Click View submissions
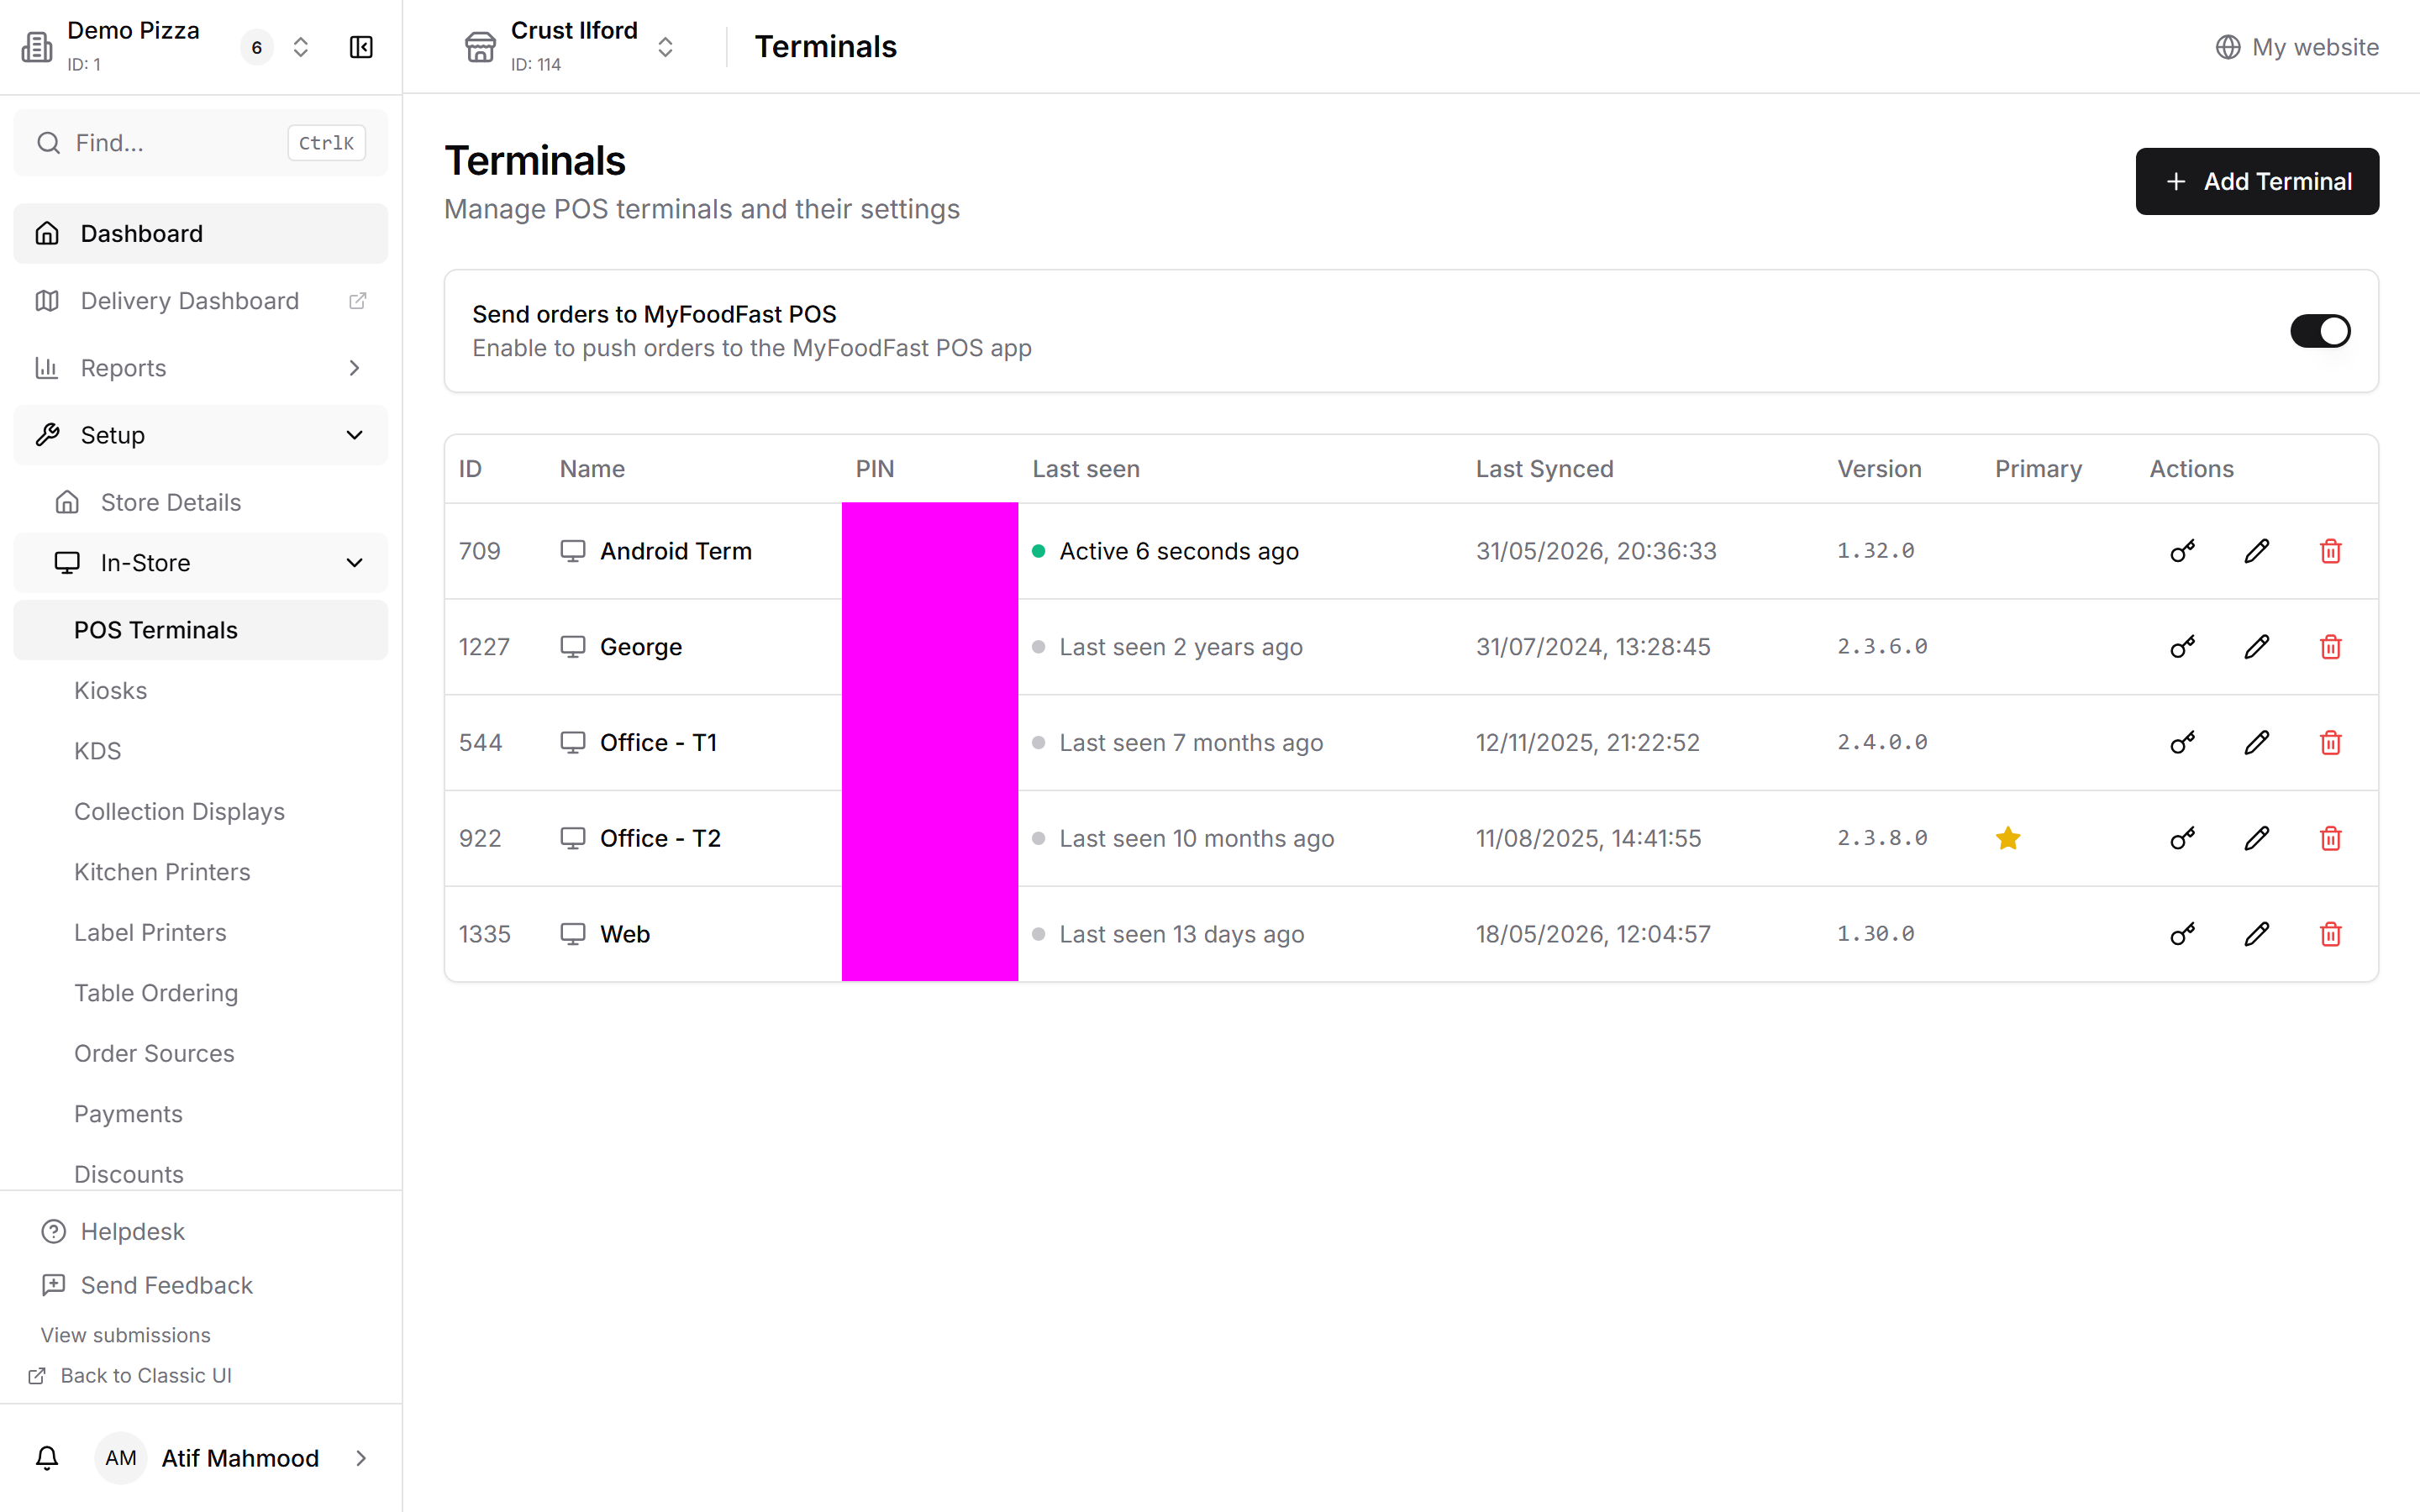 tap(125, 1335)
